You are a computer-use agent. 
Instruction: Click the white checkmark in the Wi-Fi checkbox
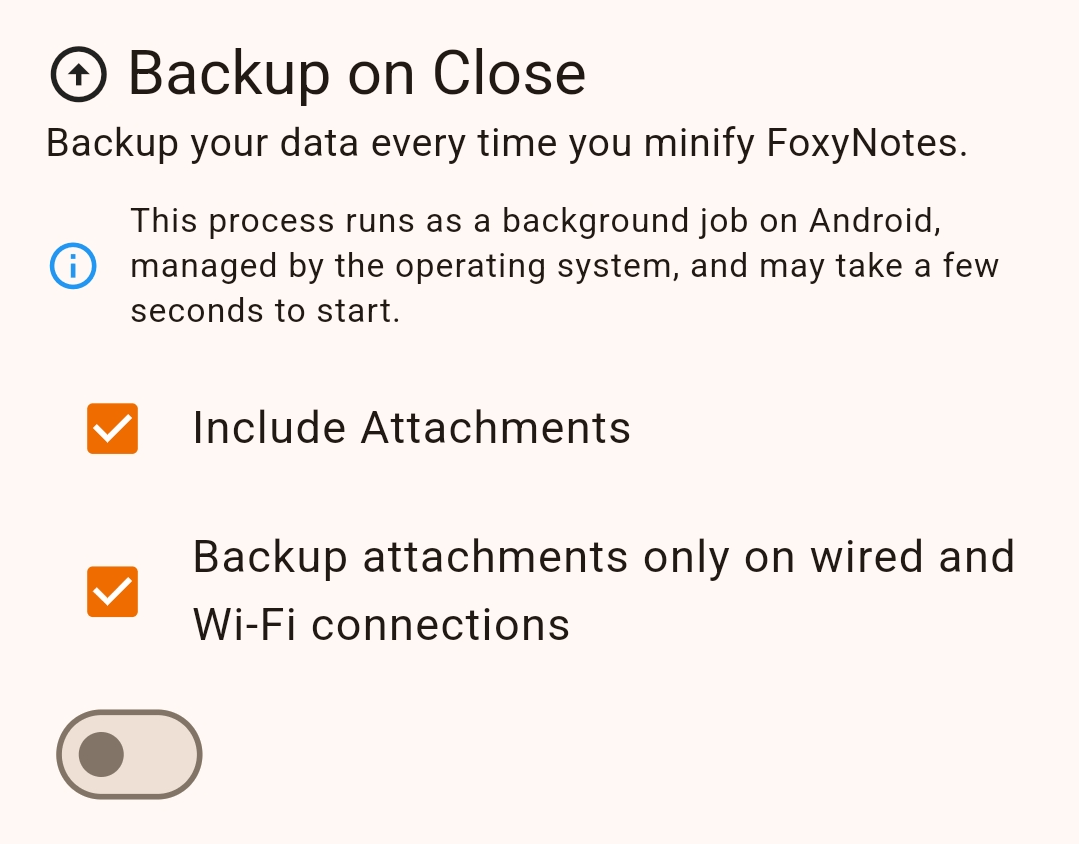point(112,592)
